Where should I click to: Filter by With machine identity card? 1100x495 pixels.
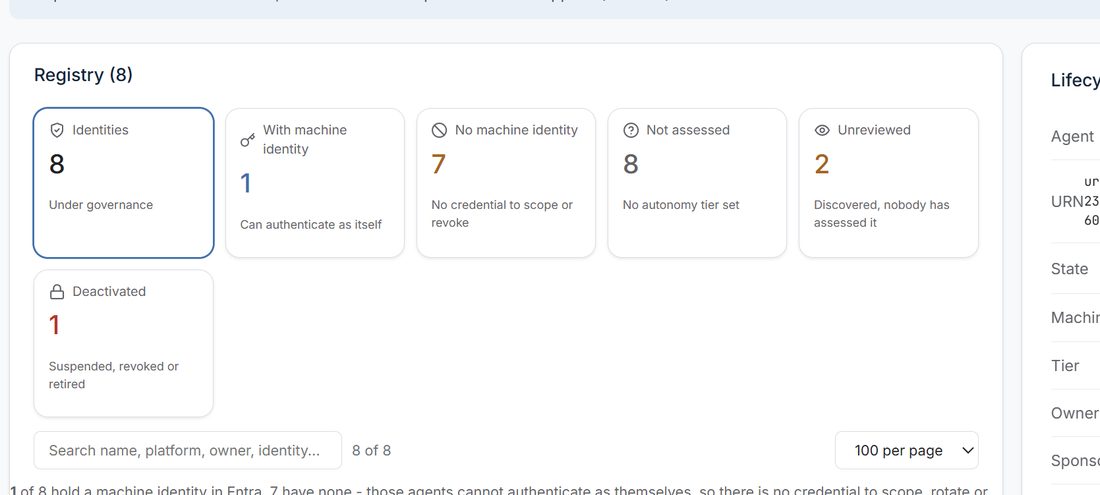point(315,183)
